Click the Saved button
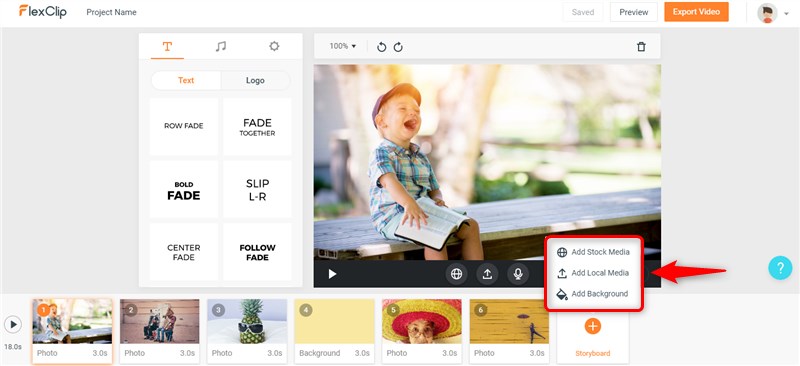The height and width of the screenshot is (366, 800). click(x=583, y=12)
